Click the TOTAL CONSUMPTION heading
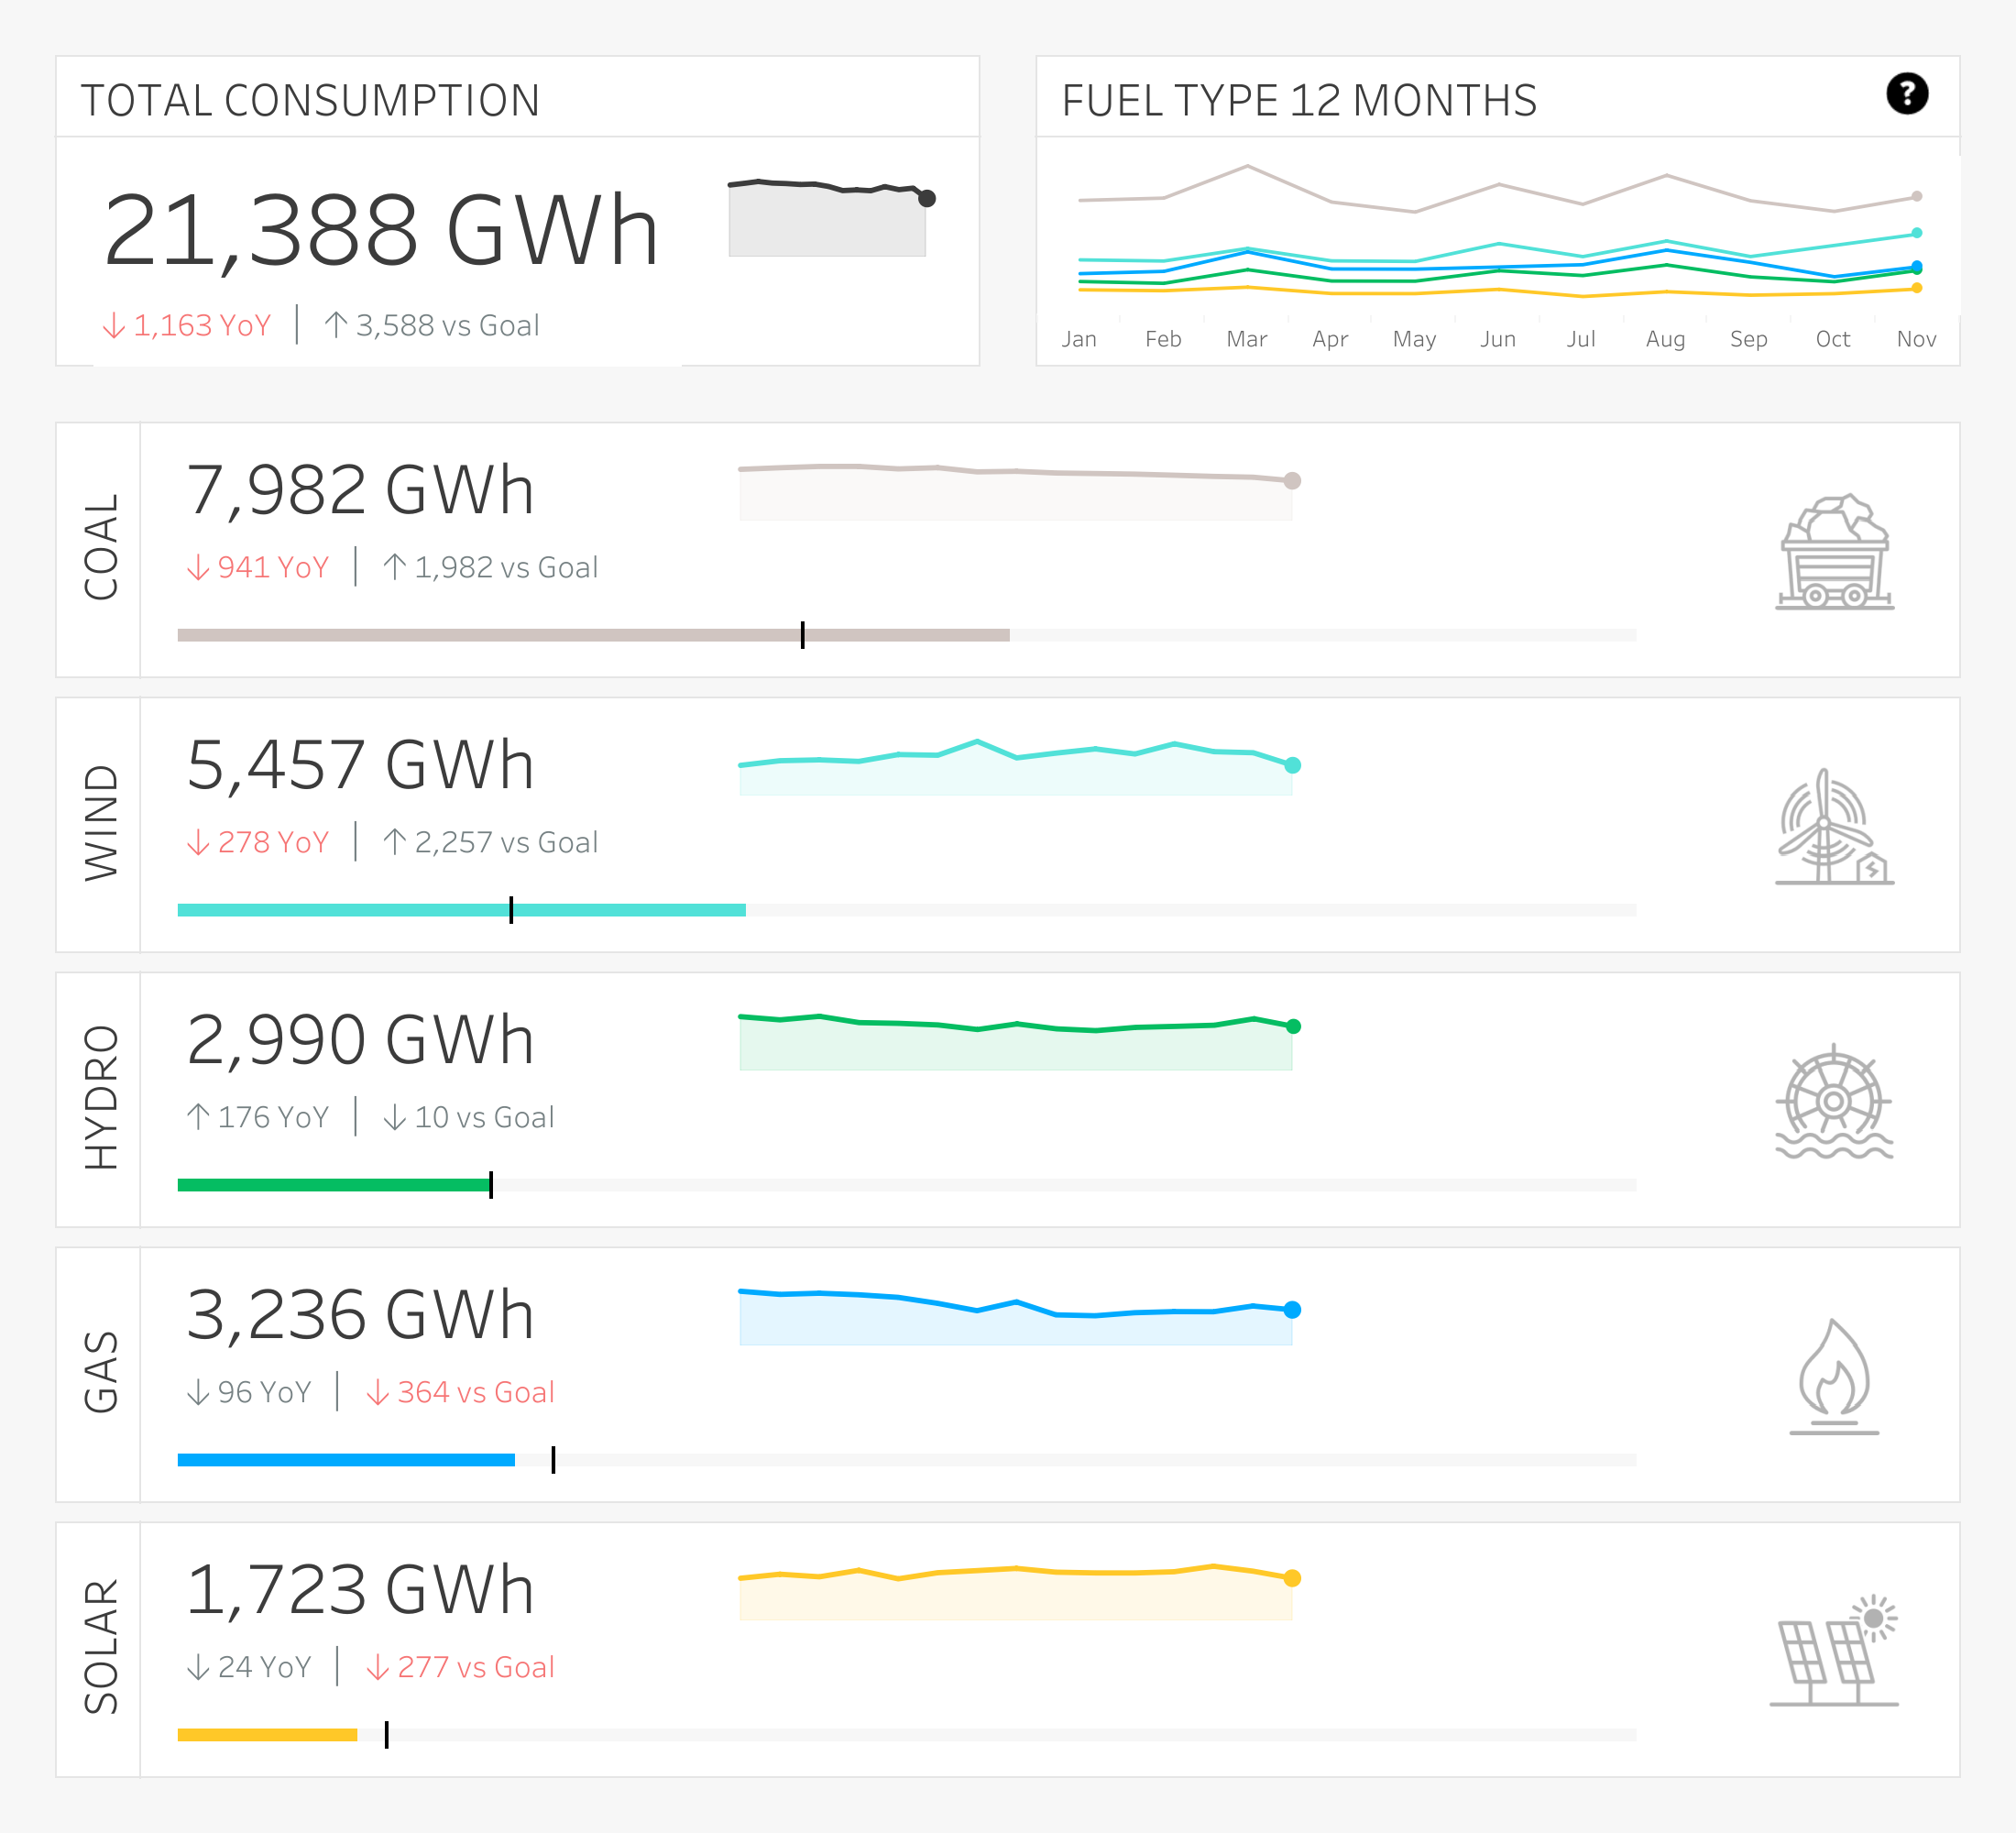 [x=310, y=100]
